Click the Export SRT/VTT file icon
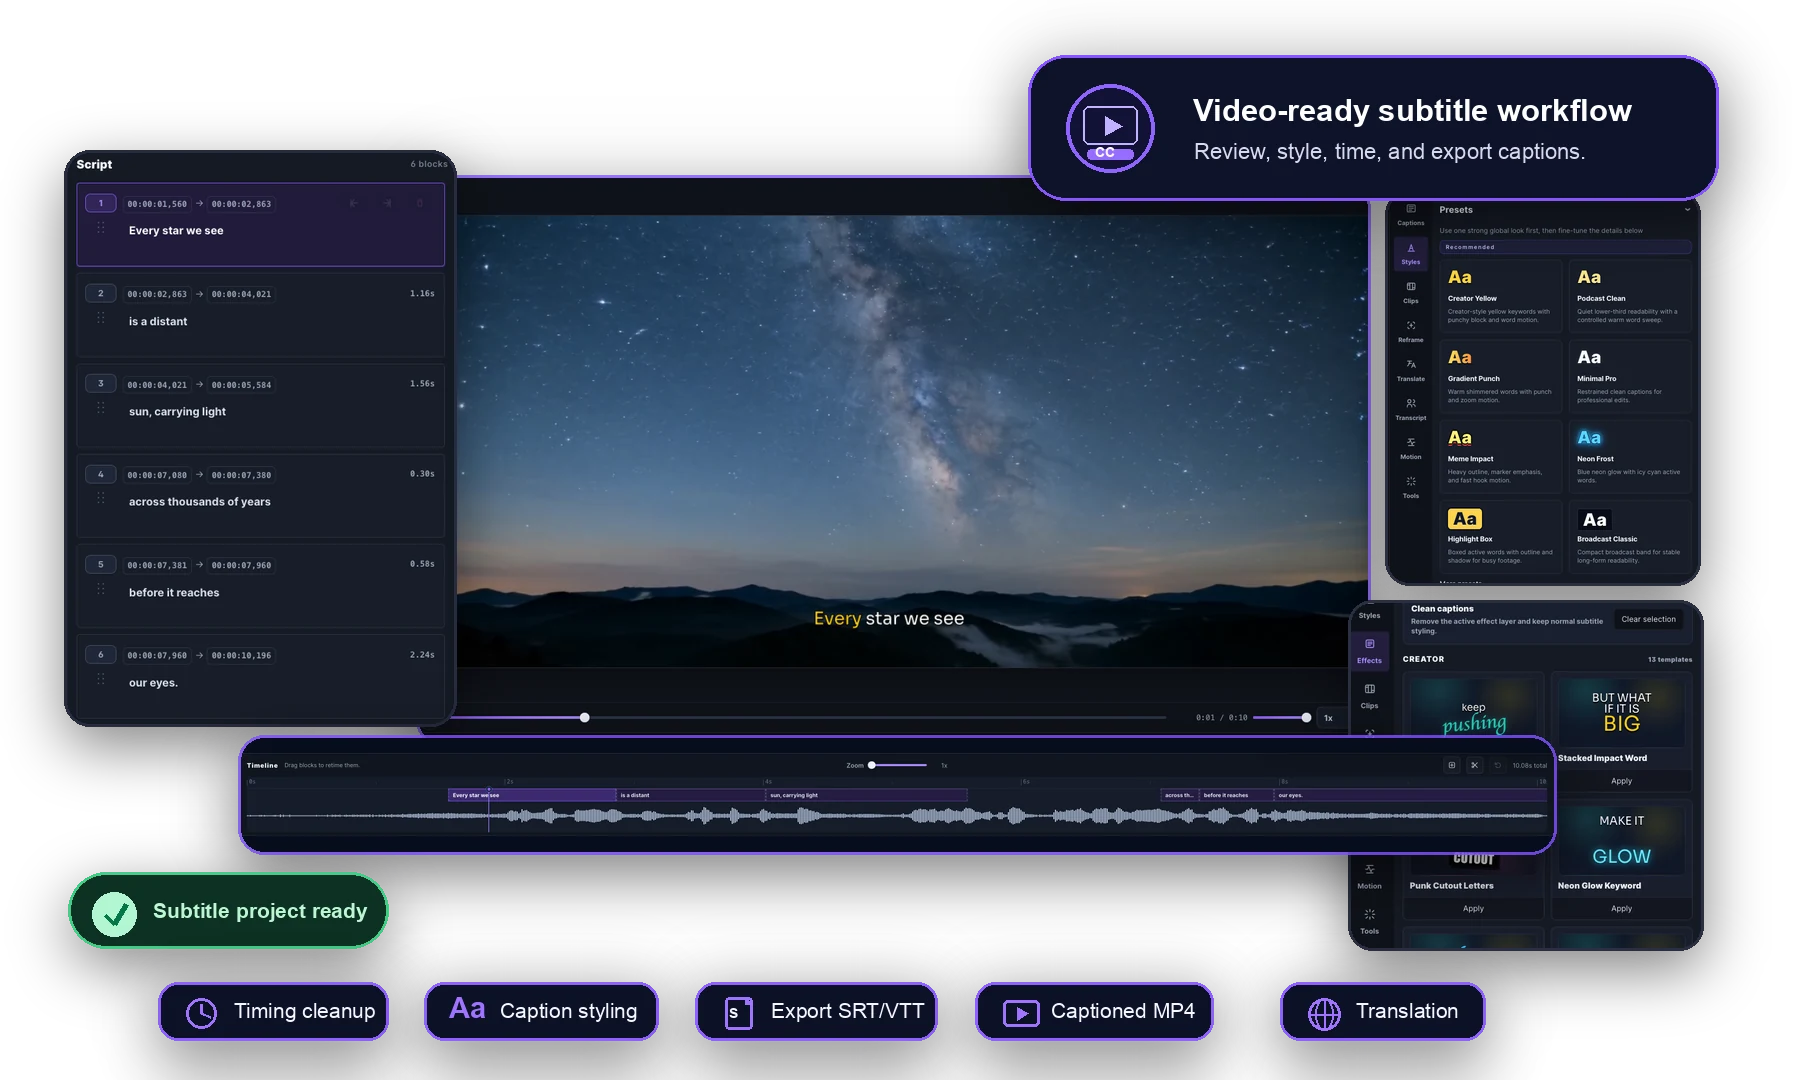This screenshot has height=1080, width=1800. pyautogui.click(x=738, y=1012)
